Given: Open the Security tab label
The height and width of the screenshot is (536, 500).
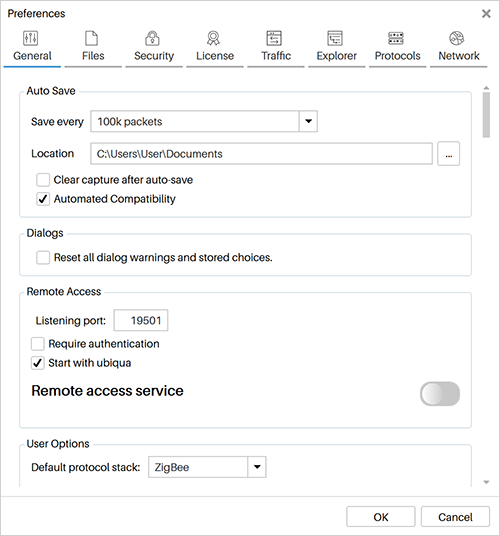Looking at the screenshot, I should 154,56.
